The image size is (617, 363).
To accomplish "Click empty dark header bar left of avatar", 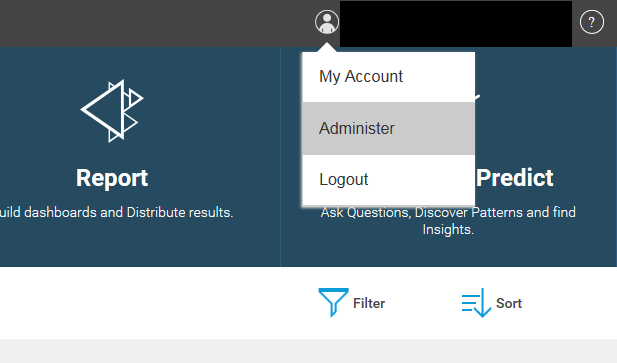I will [157, 24].
